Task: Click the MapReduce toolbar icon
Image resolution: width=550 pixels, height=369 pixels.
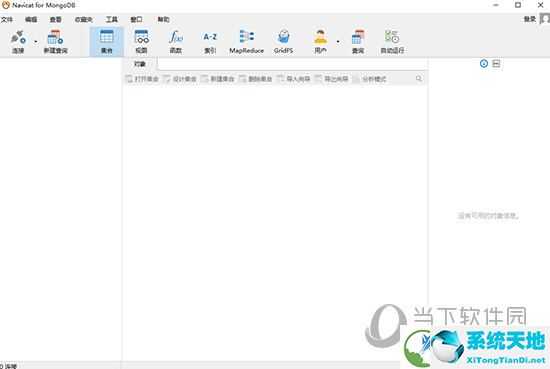Action: point(247,36)
